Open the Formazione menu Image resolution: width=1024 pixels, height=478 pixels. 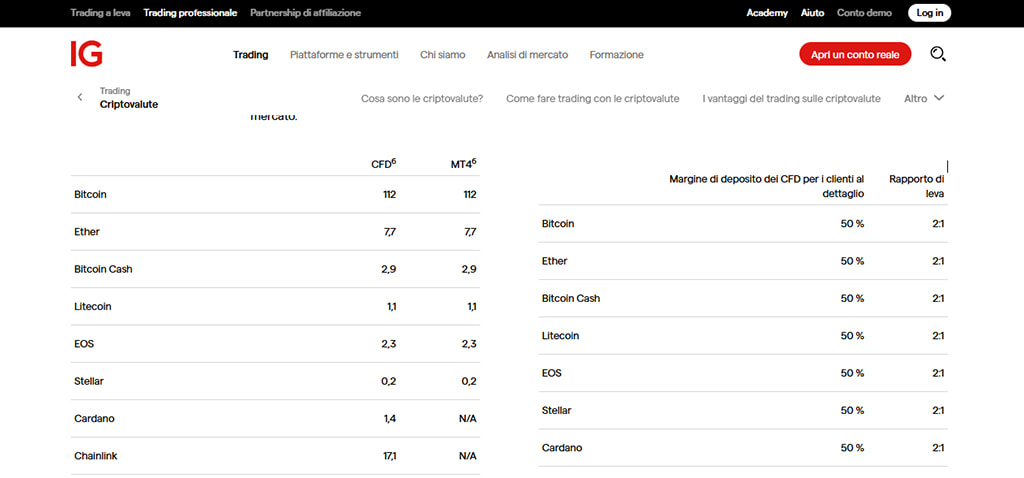point(616,55)
